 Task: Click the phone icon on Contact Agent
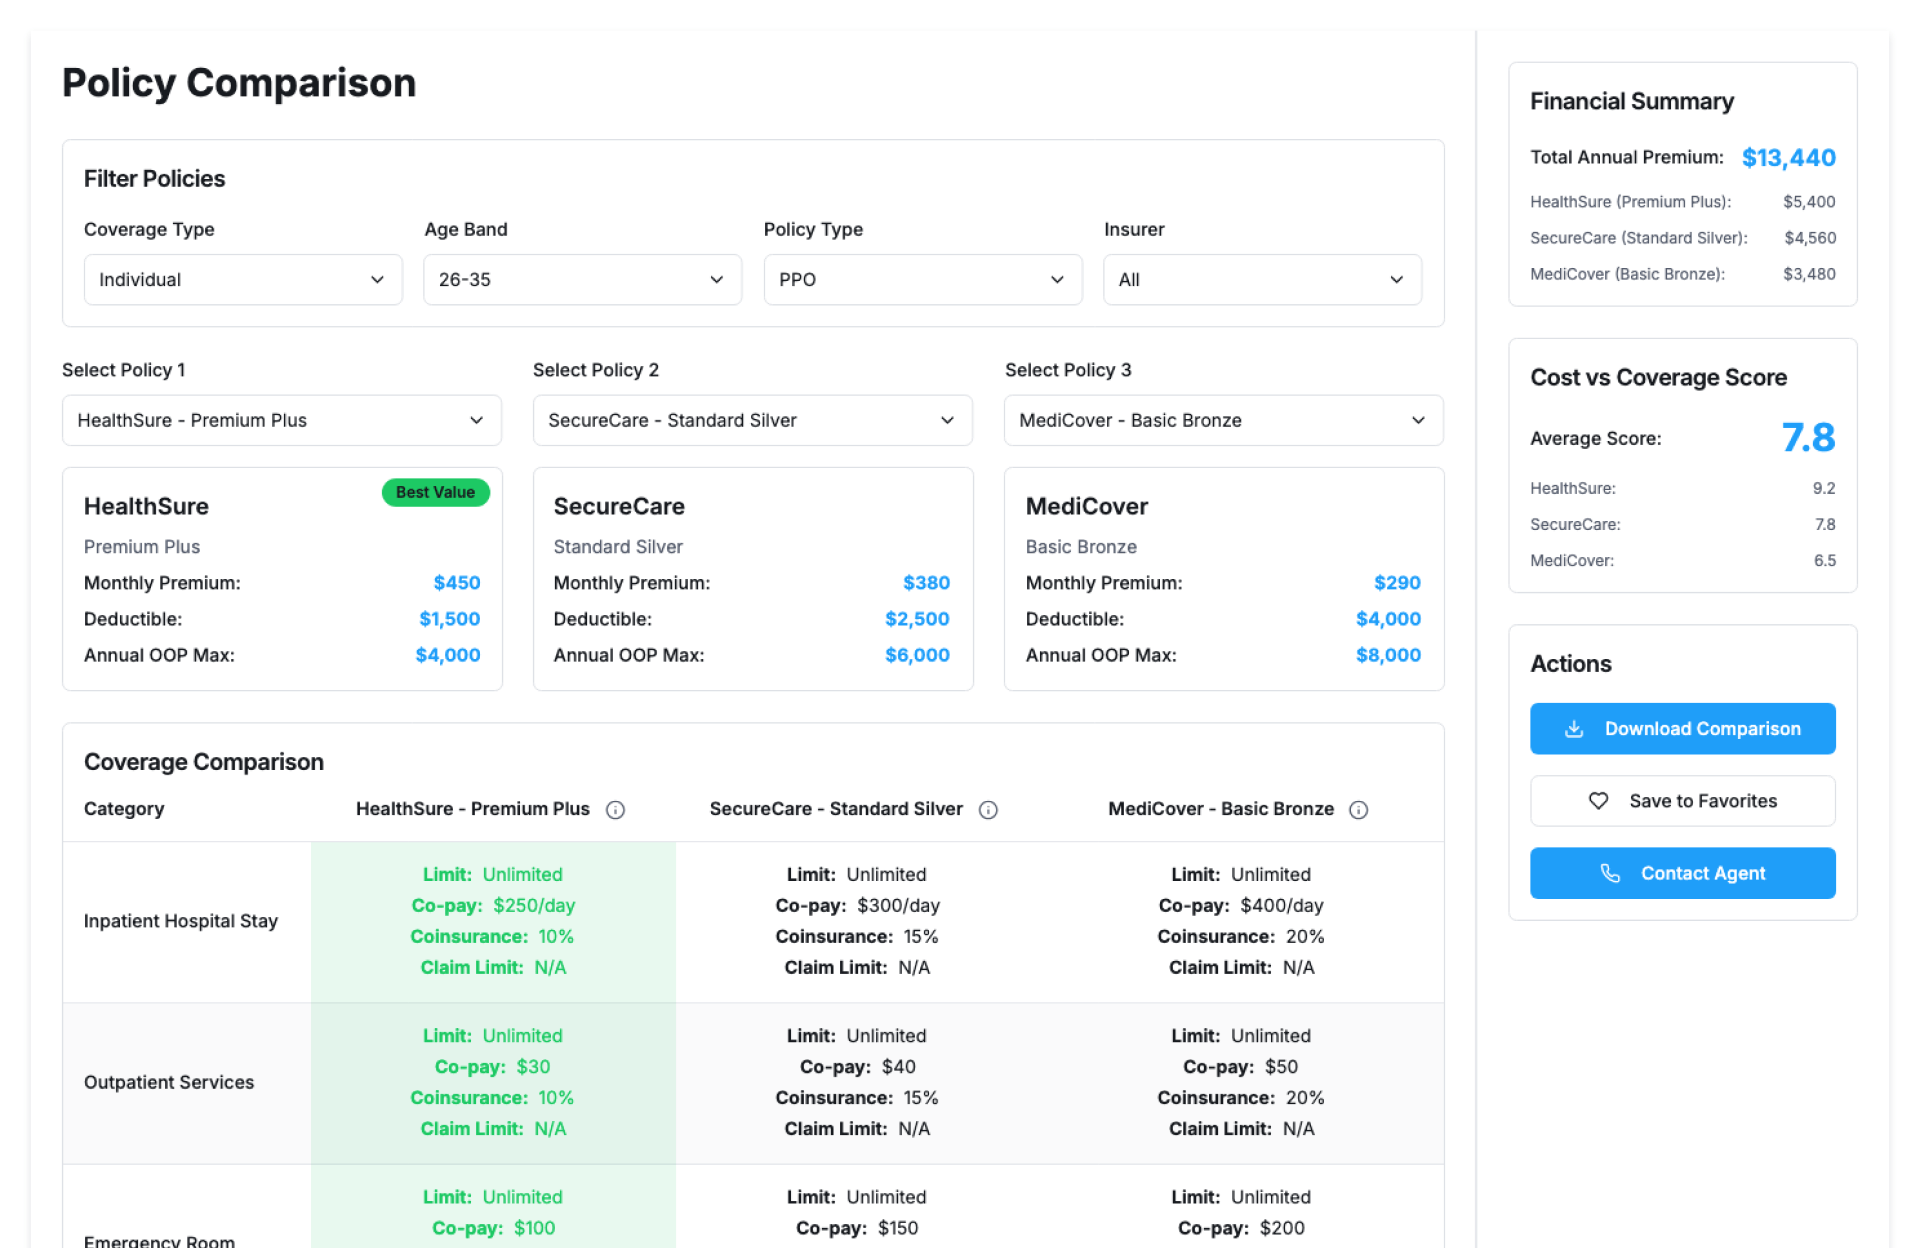coord(1610,873)
